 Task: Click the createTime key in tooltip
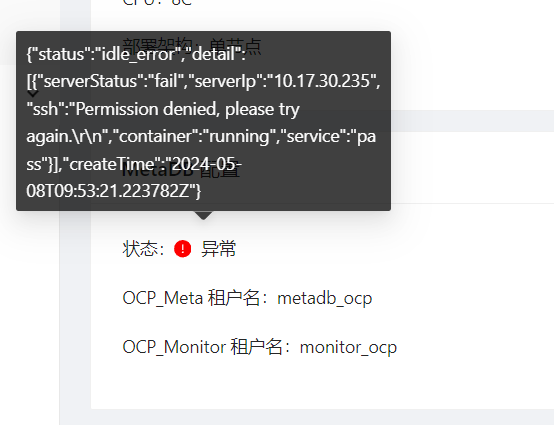112,164
